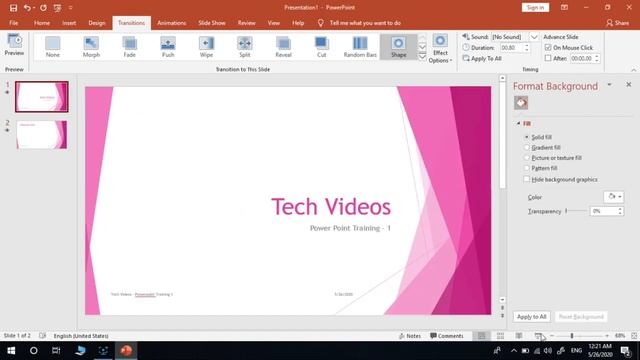Save the presentation from Quick Access toolbar
640x360 pixels.
tap(13, 8)
